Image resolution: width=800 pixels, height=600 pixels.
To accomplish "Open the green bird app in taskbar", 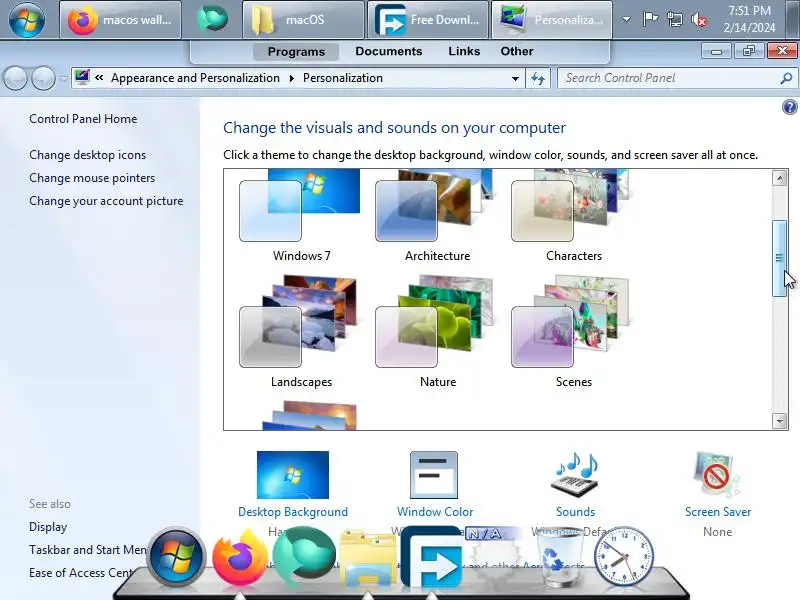I will pyautogui.click(x=212, y=19).
